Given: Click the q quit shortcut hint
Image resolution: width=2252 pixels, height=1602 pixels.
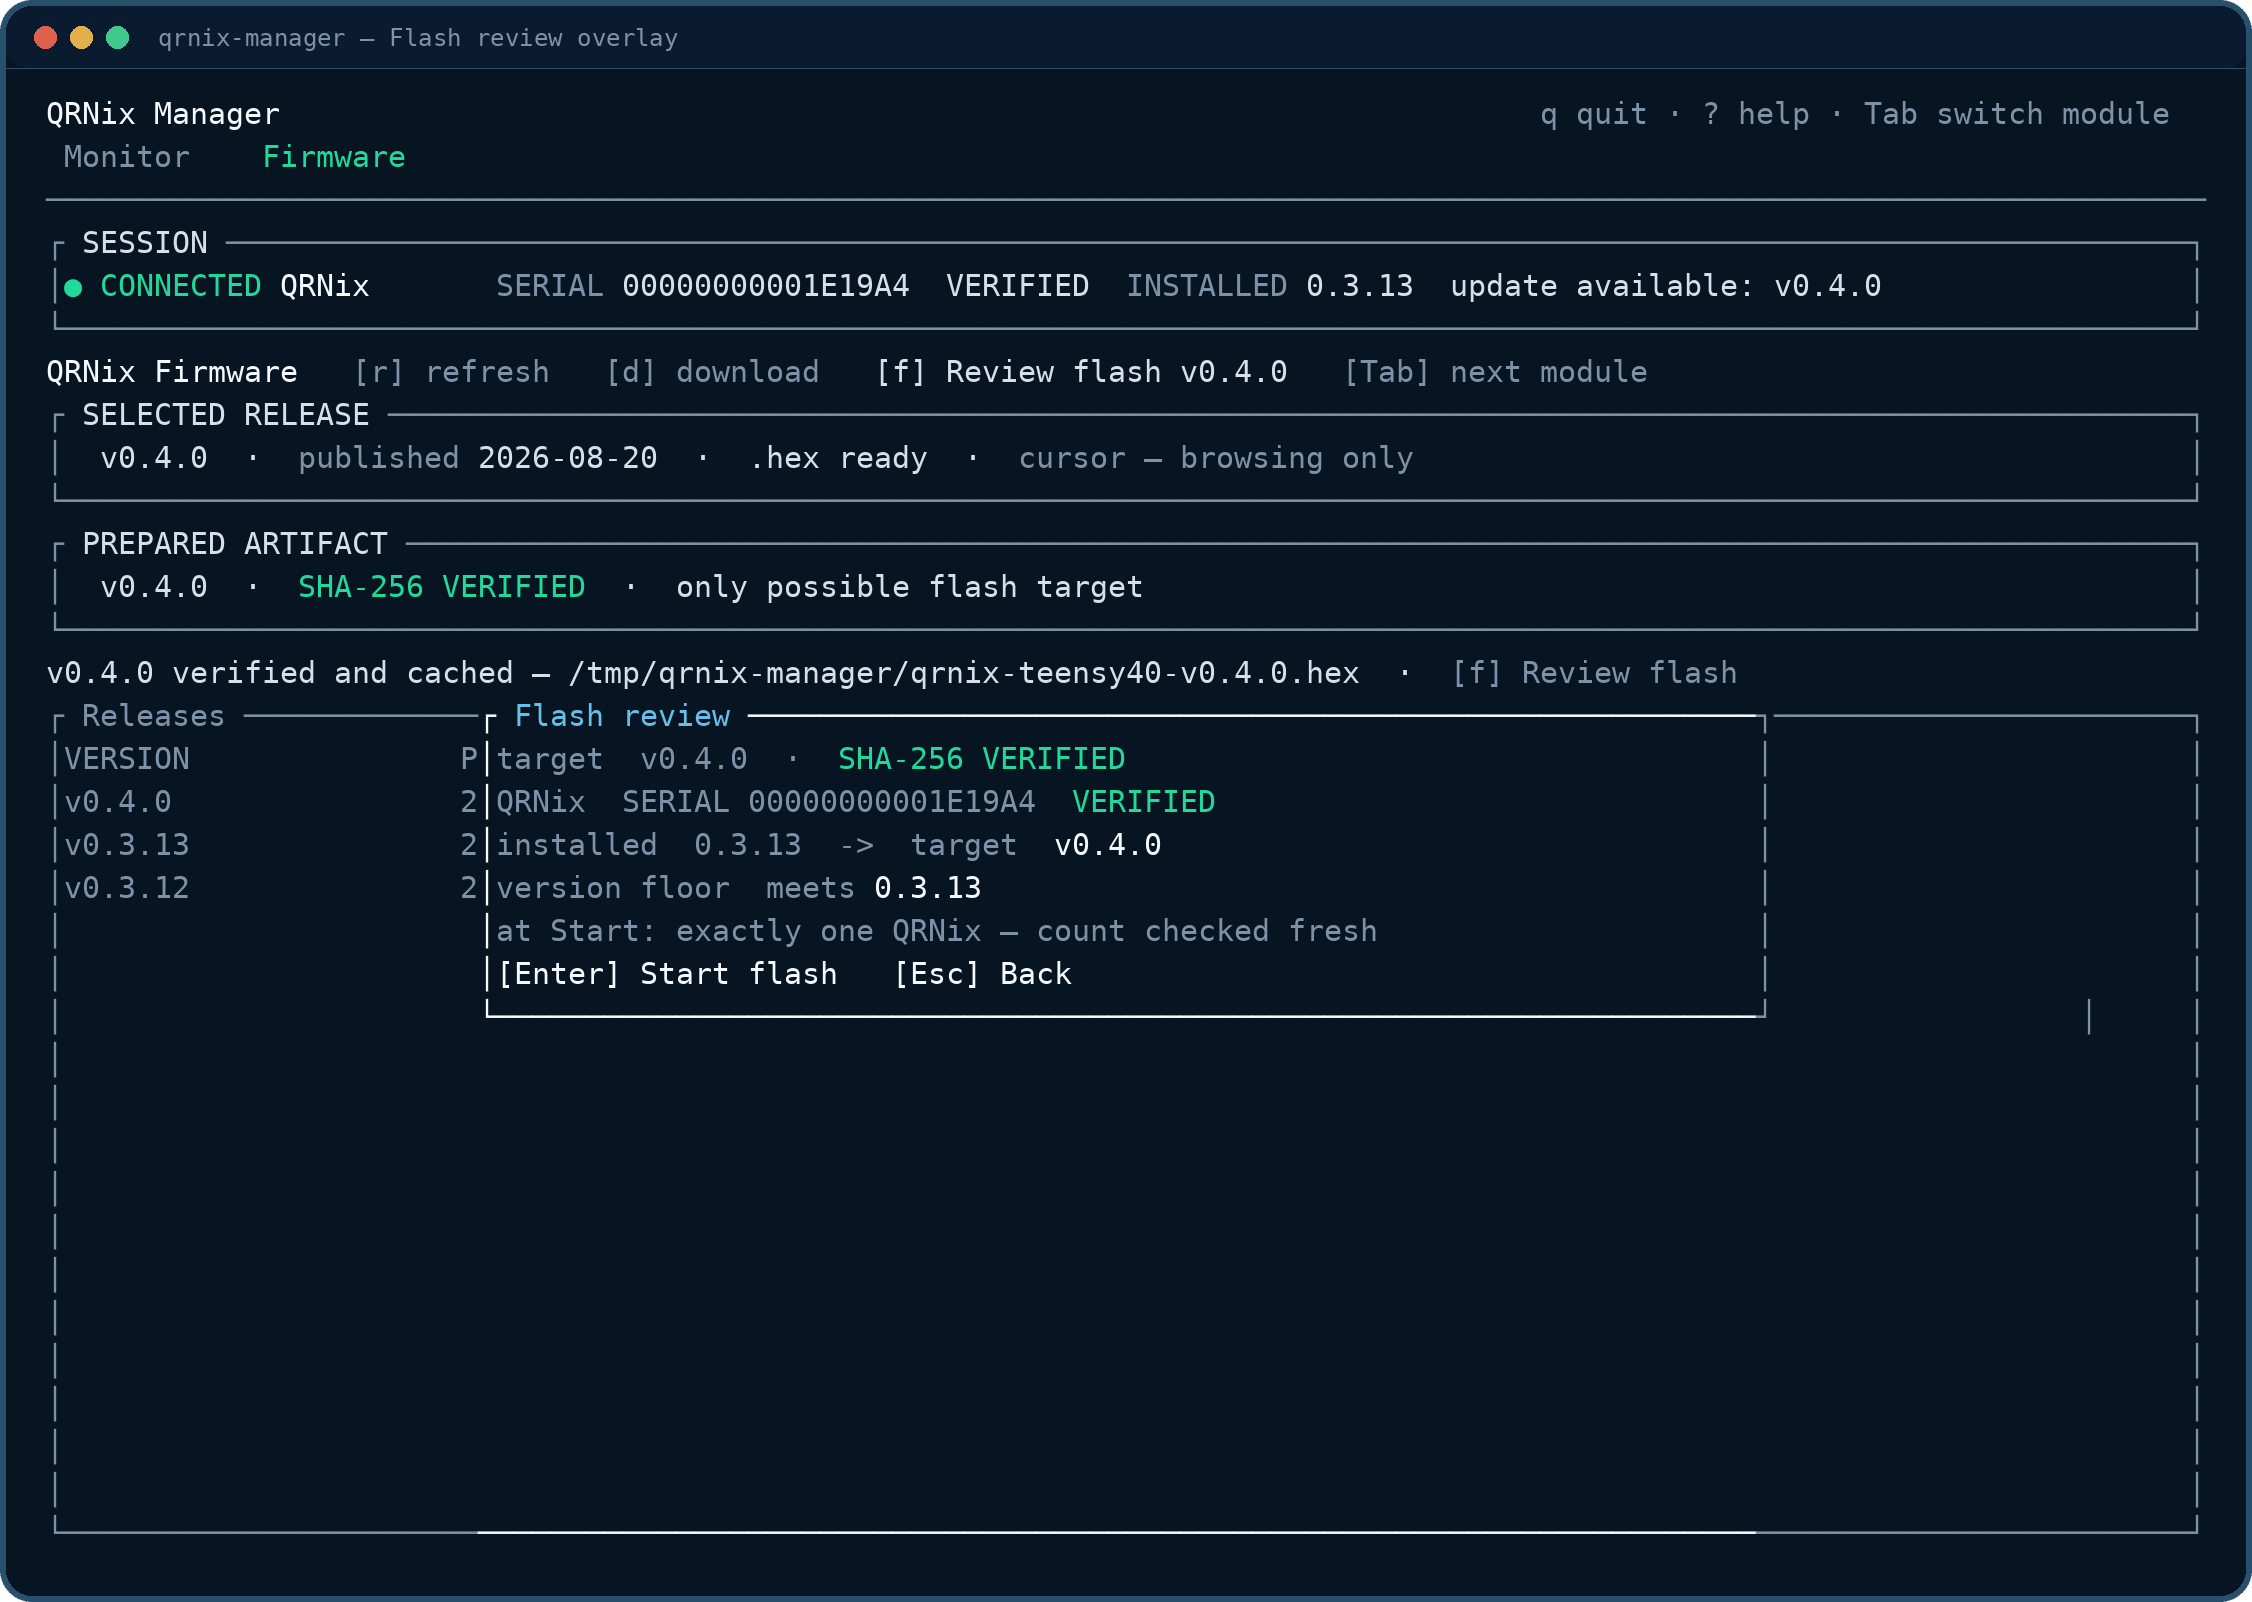Looking at the screenshot, I should [1593, 114].
